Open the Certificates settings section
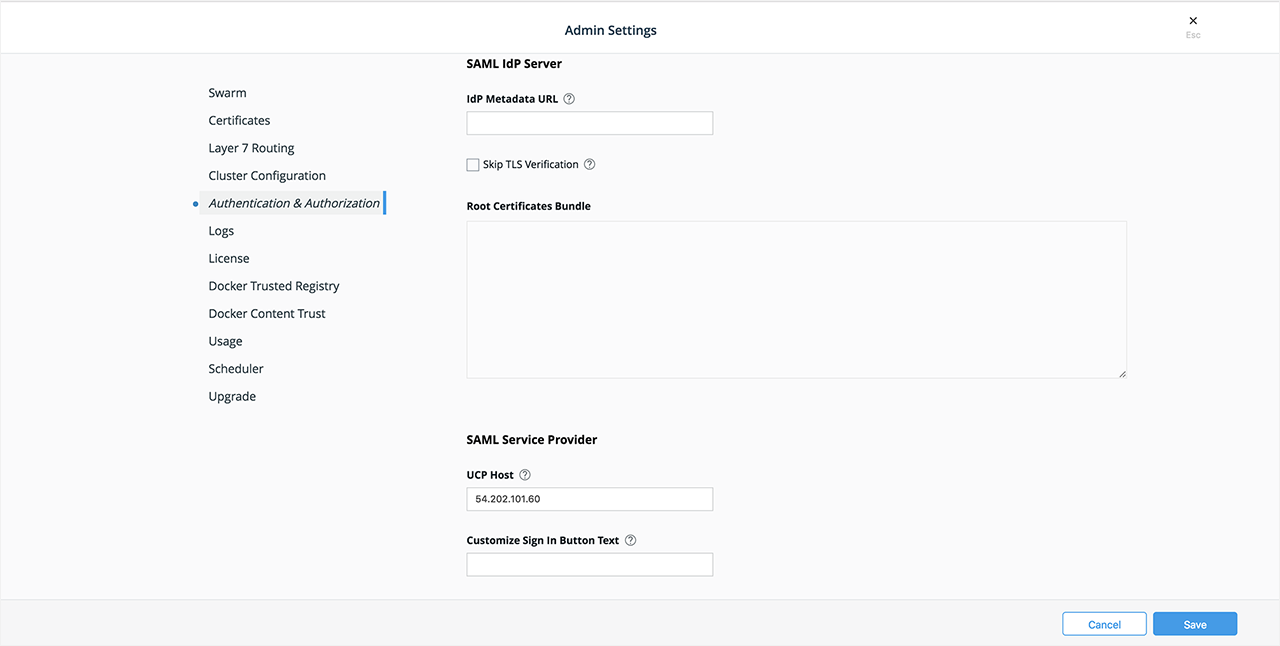 239,120
